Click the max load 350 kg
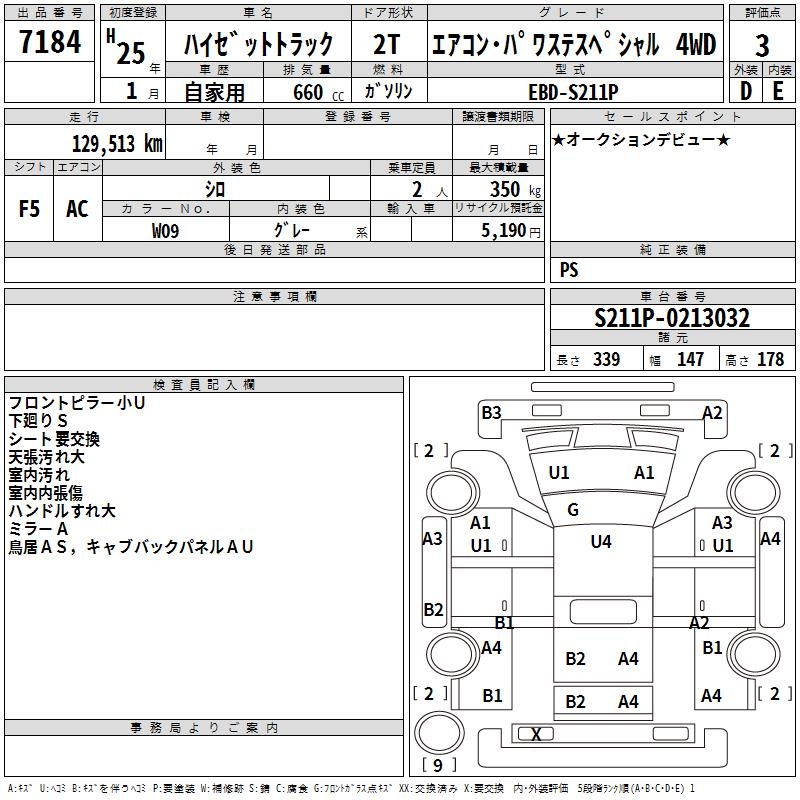This screenshot has height=800, width=800. tap(515, 190)
